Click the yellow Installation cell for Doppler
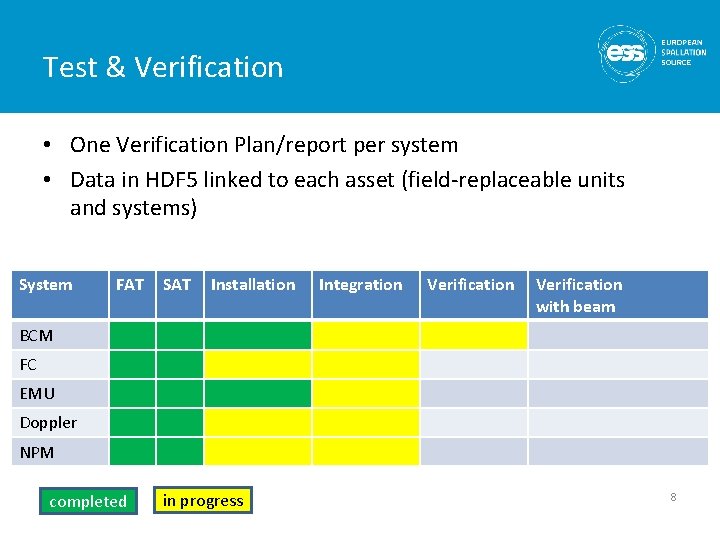This screenshot has width=720, height=540. (x=258, y=422)
